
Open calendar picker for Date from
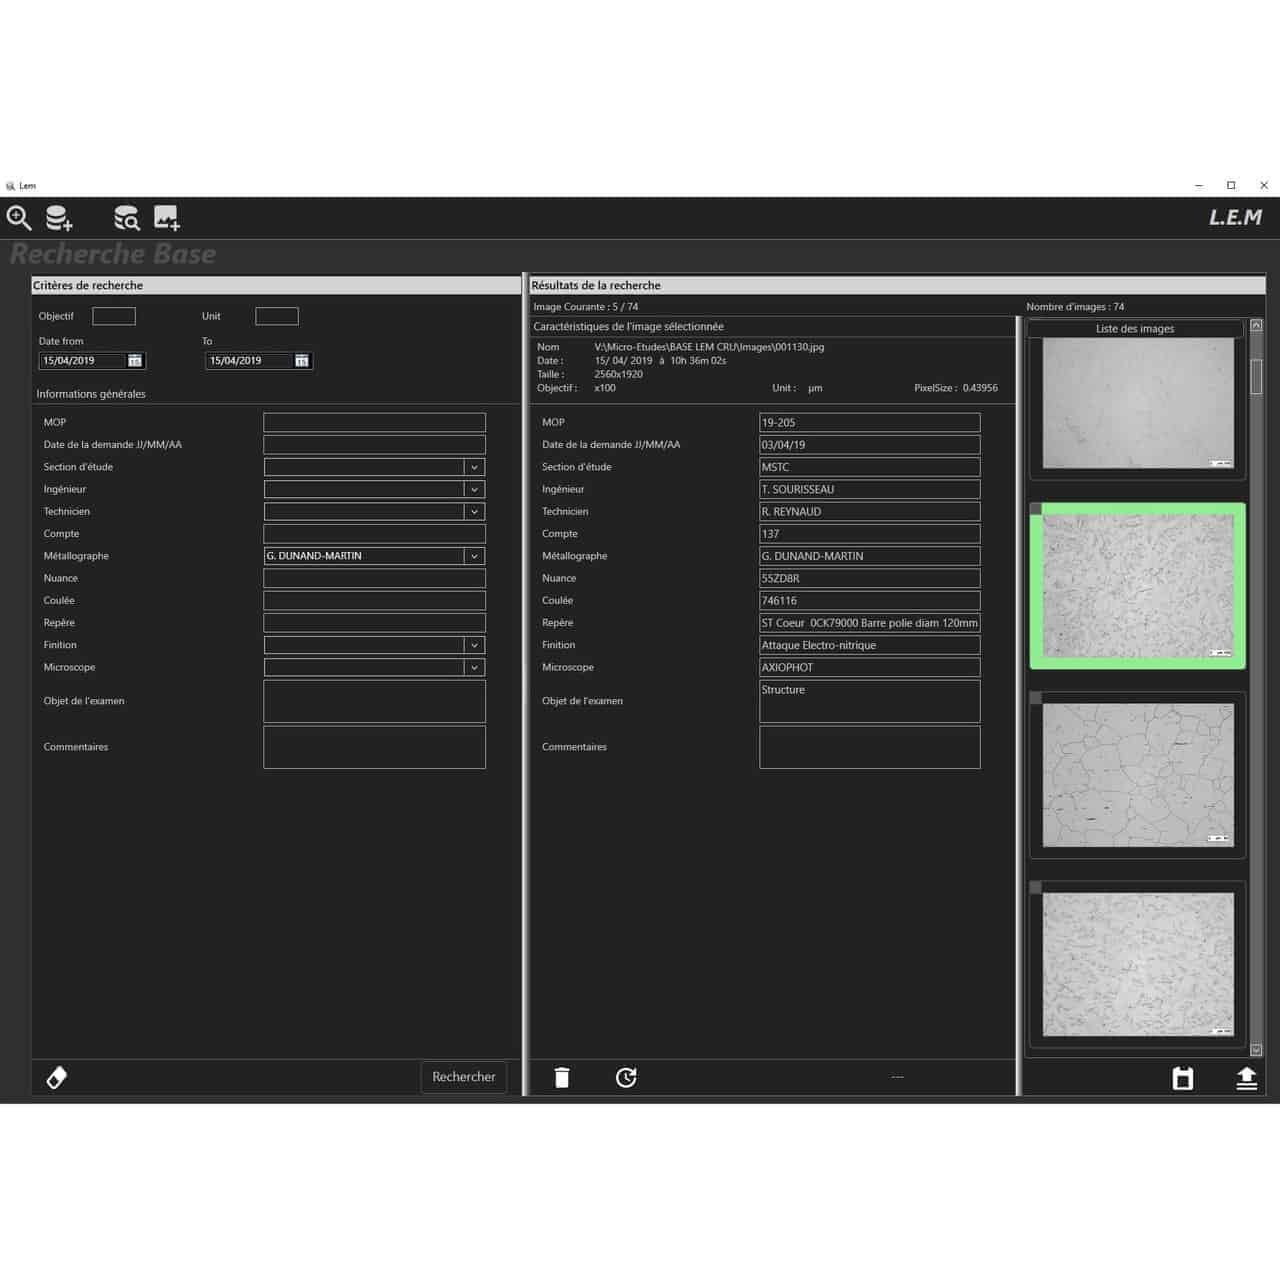click(135, 361)
